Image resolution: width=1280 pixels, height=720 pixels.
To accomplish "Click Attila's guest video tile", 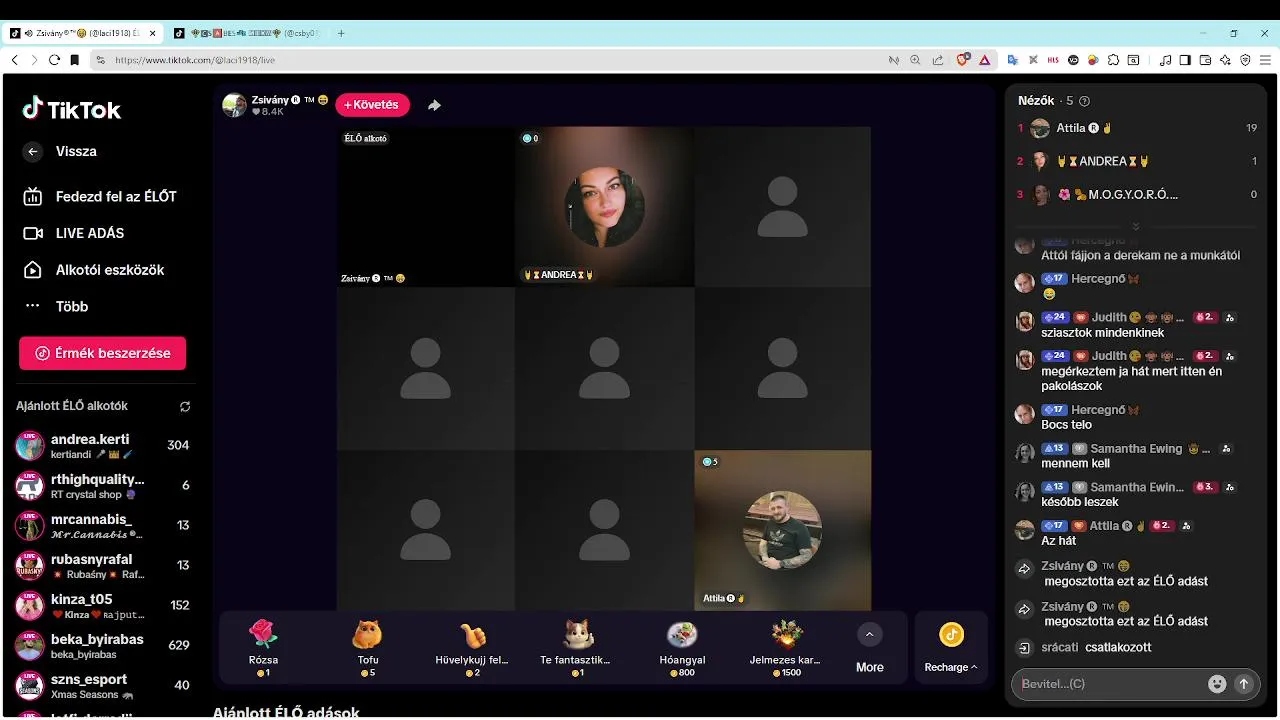I will point(783,530).
